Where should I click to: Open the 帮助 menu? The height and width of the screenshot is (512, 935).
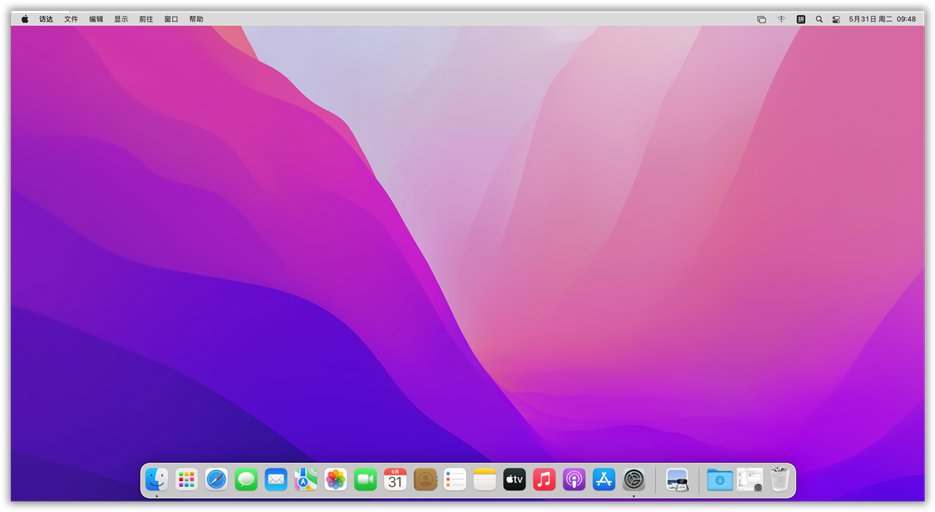click(x=196, y=19)
